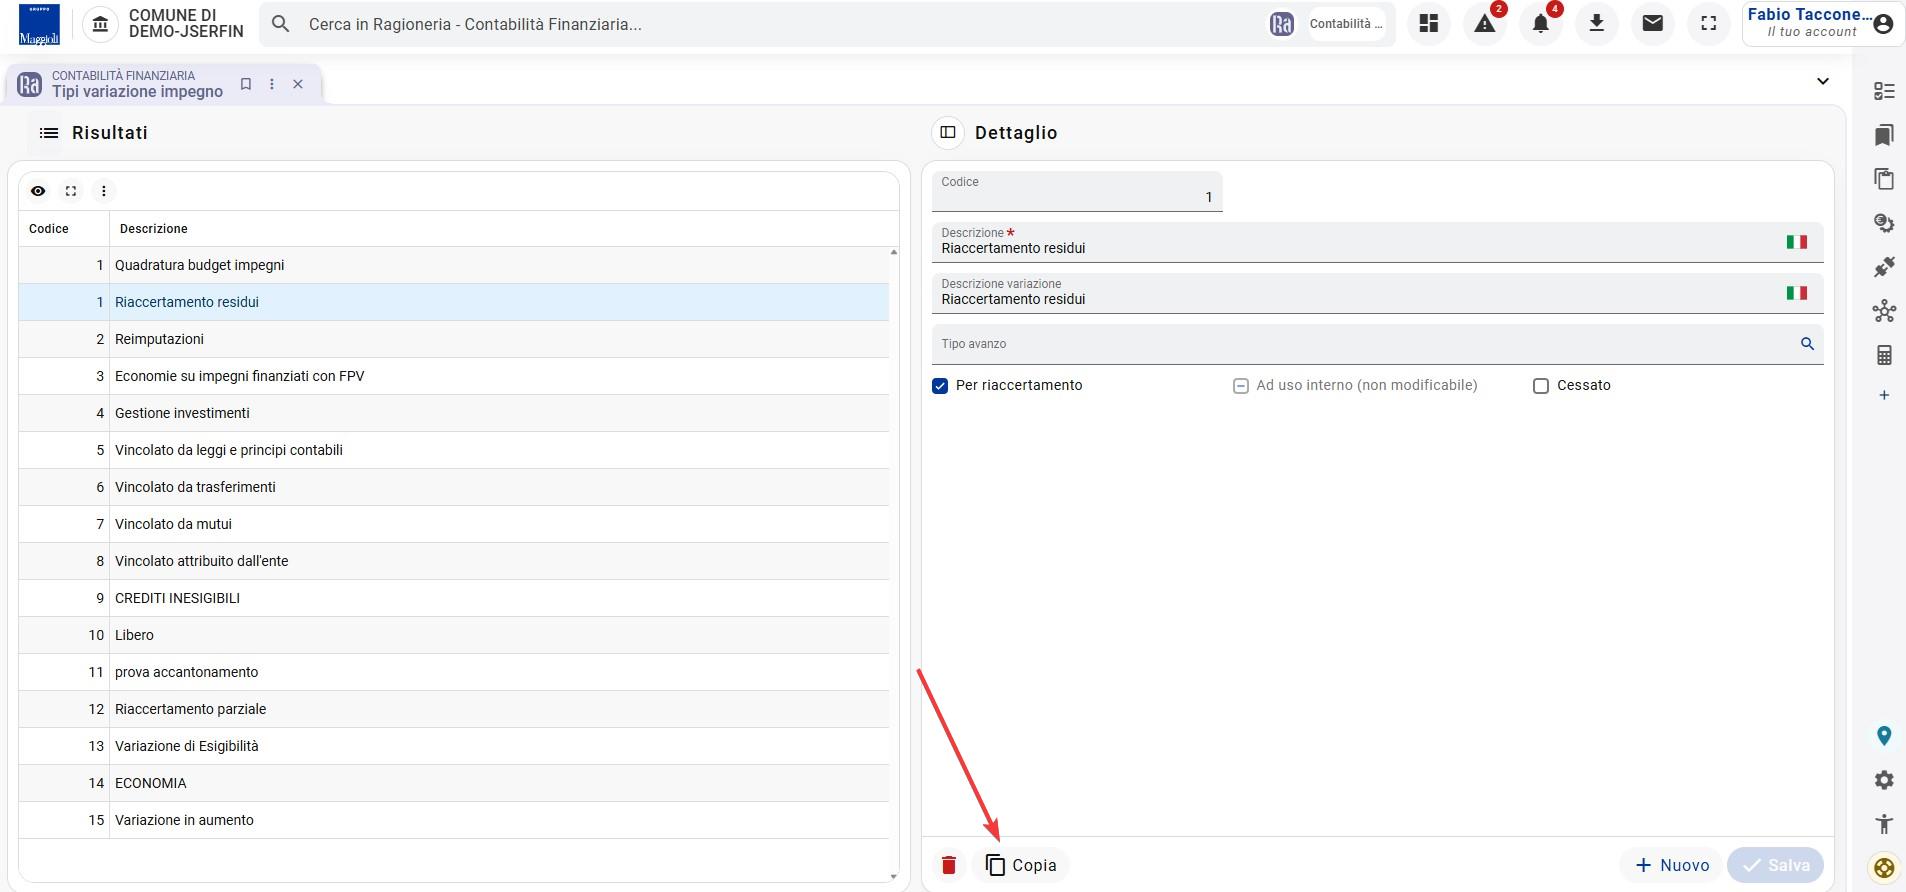
Task: Select row Riaccertamento parziale
Action: pyautogui.click(x=454, y=709)
